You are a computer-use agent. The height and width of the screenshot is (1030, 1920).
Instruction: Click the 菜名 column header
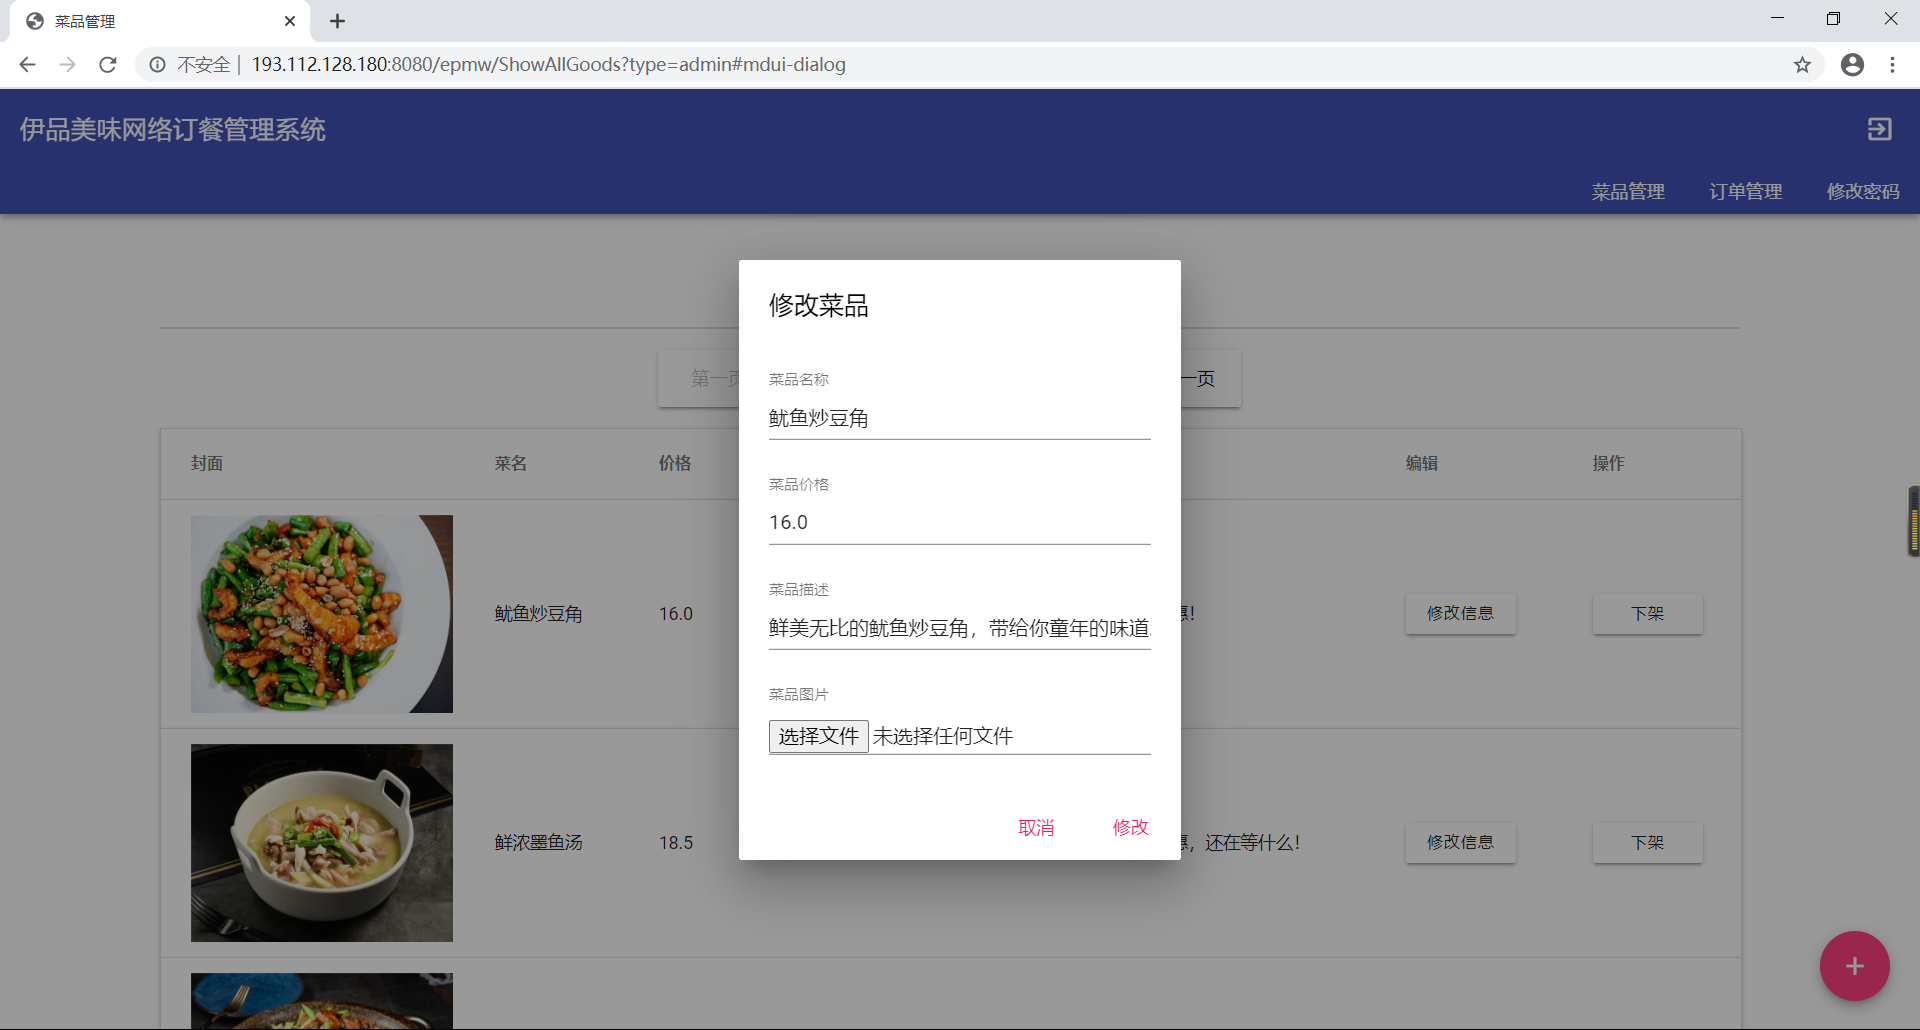coord(510,463)
